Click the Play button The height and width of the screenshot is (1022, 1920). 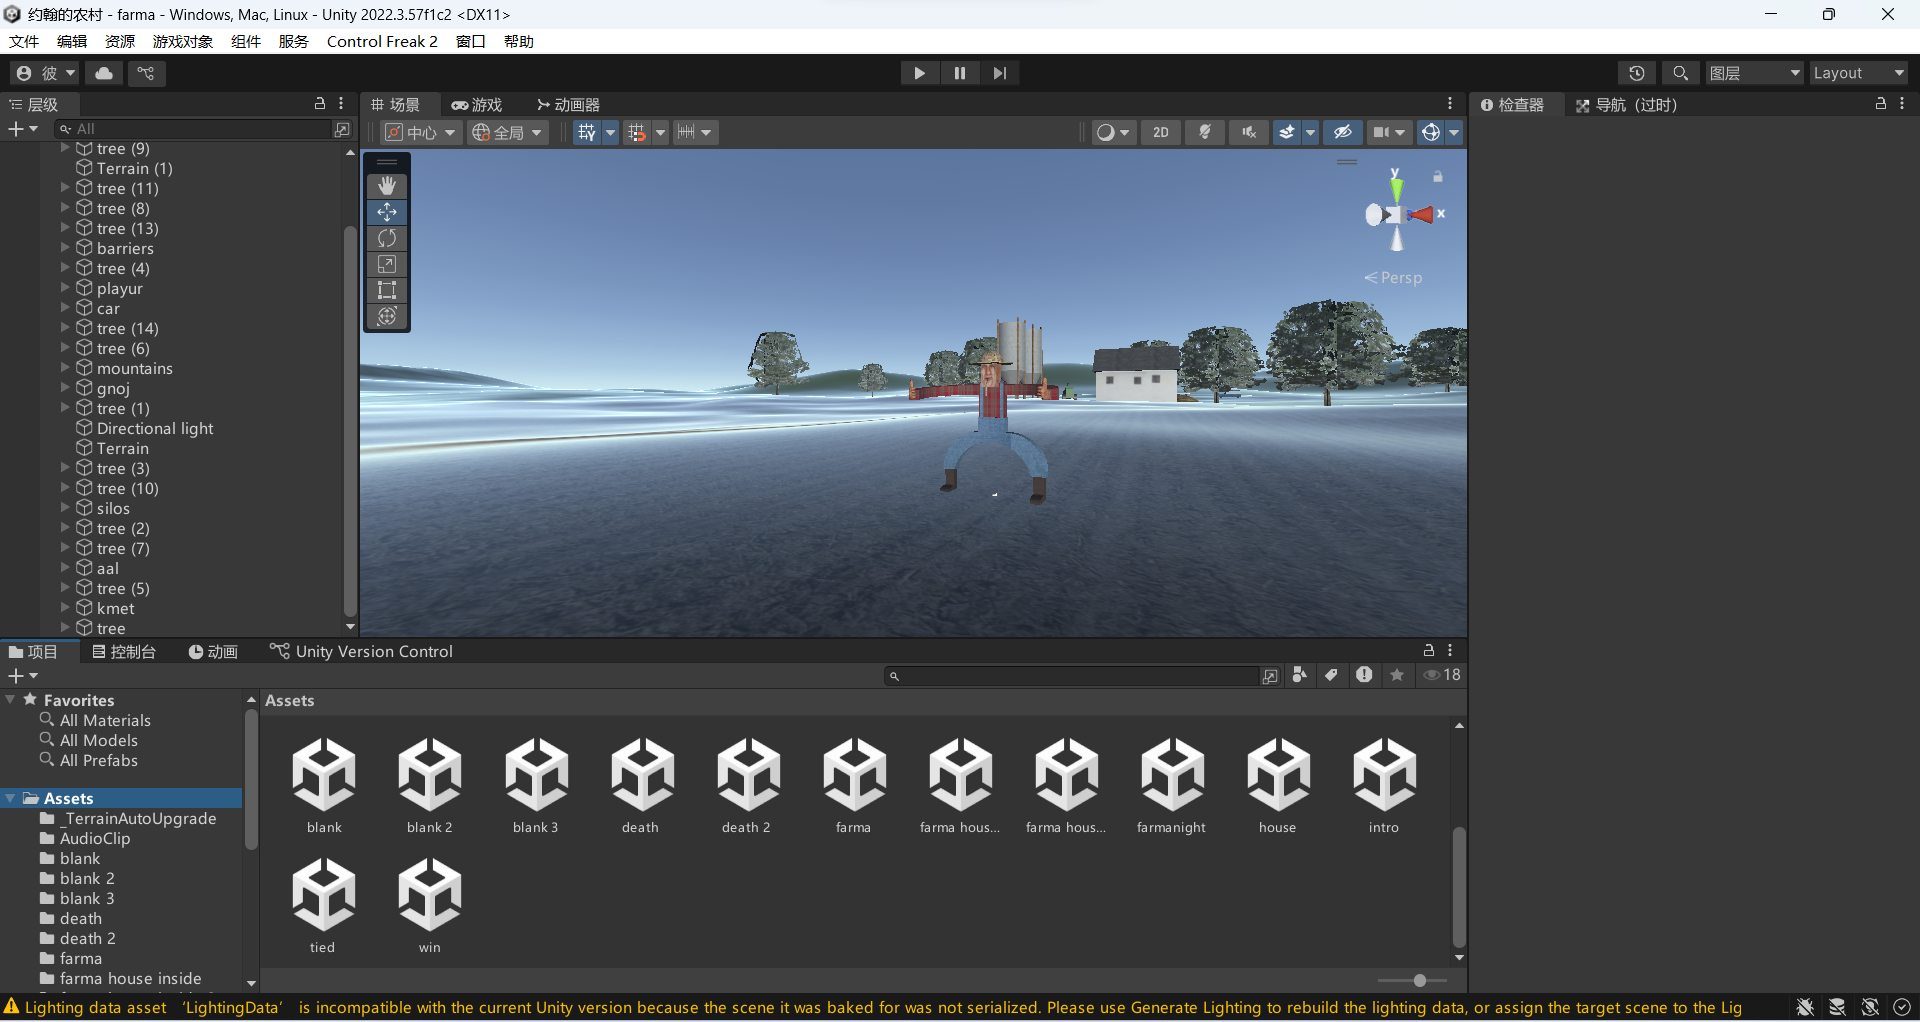919,73
